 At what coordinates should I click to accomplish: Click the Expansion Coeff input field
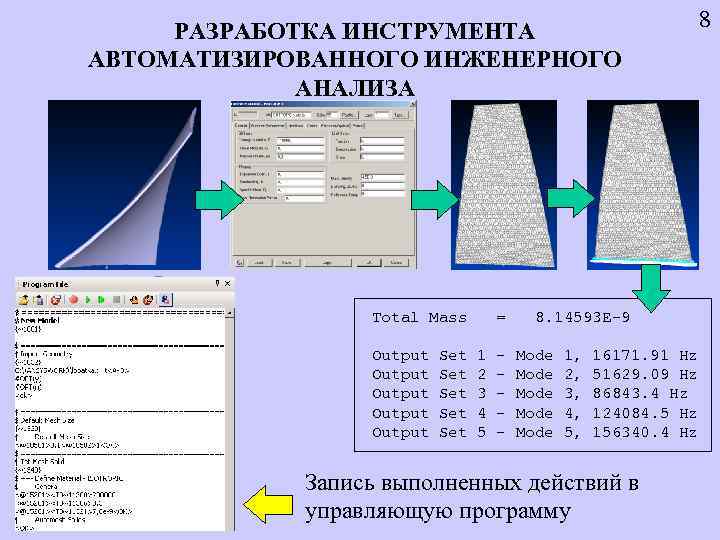[x=300, y=174]
